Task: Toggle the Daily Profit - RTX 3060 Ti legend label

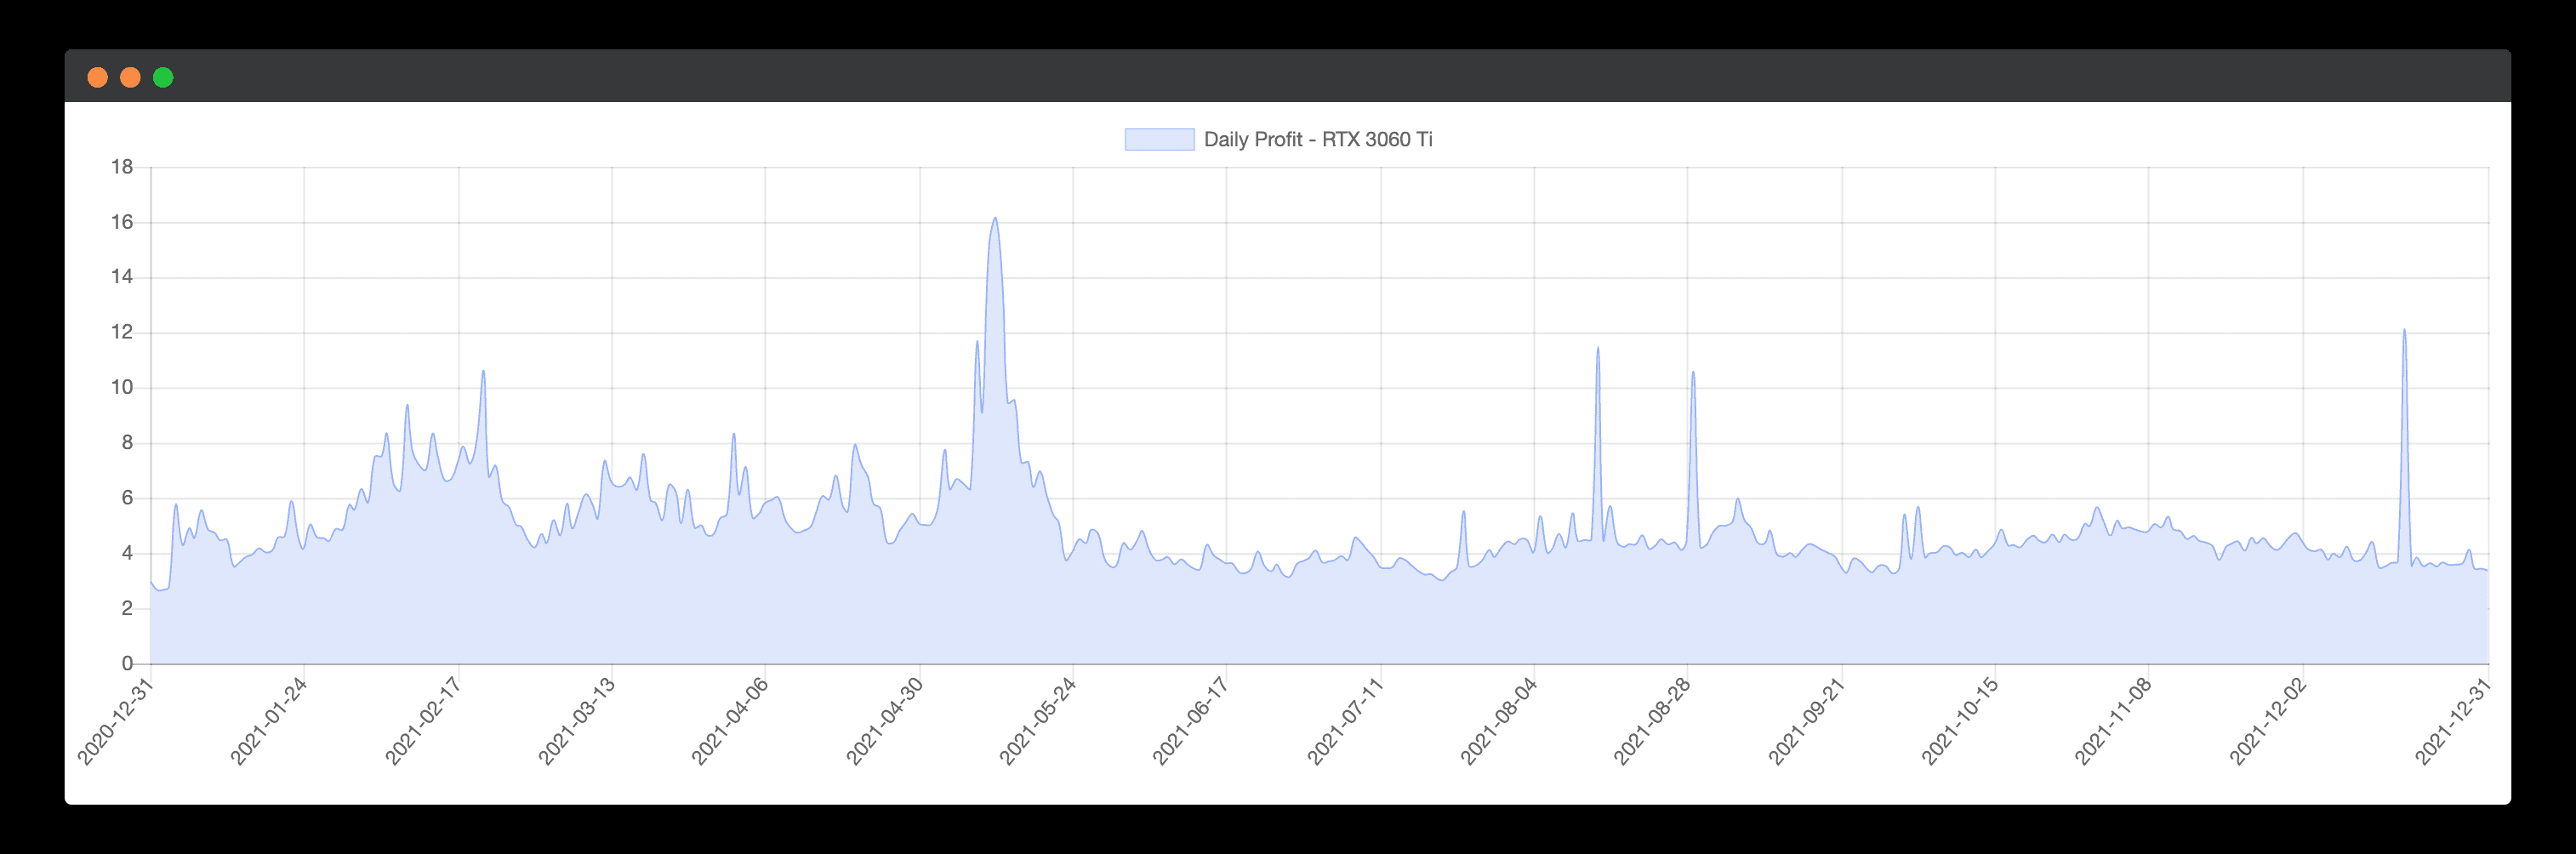Action: tap(1317, 139)
